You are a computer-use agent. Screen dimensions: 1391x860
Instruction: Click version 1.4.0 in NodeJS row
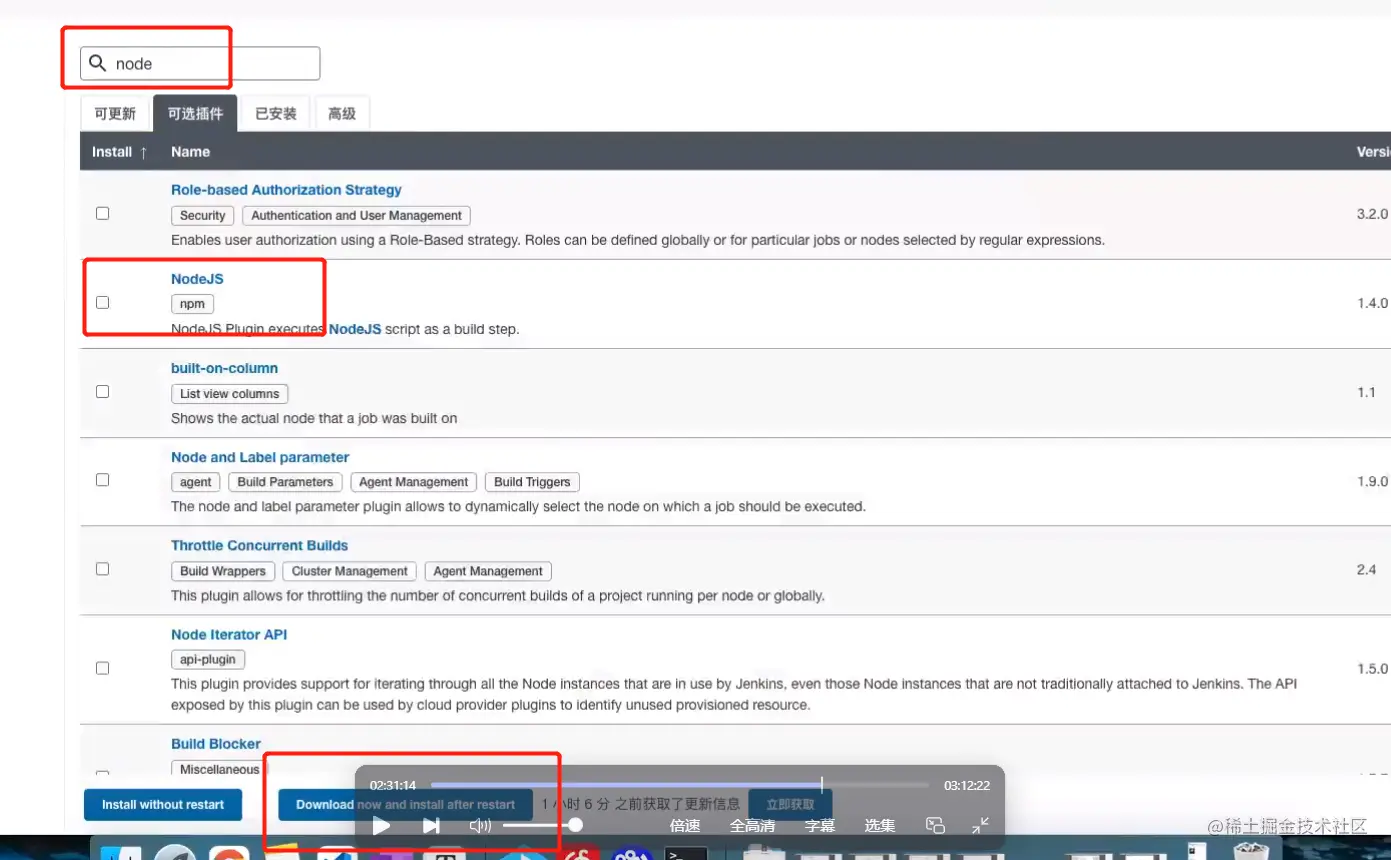[x=1372, y=303]
